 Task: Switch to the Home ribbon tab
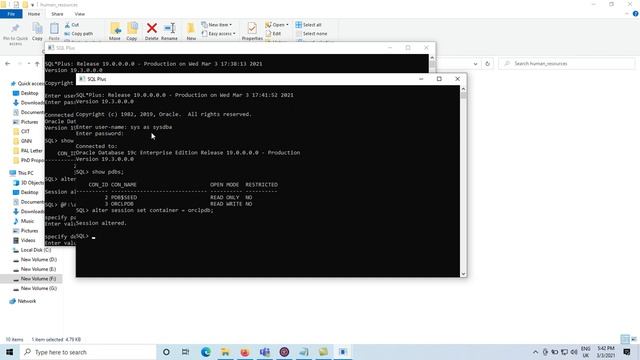click(34, 14)
